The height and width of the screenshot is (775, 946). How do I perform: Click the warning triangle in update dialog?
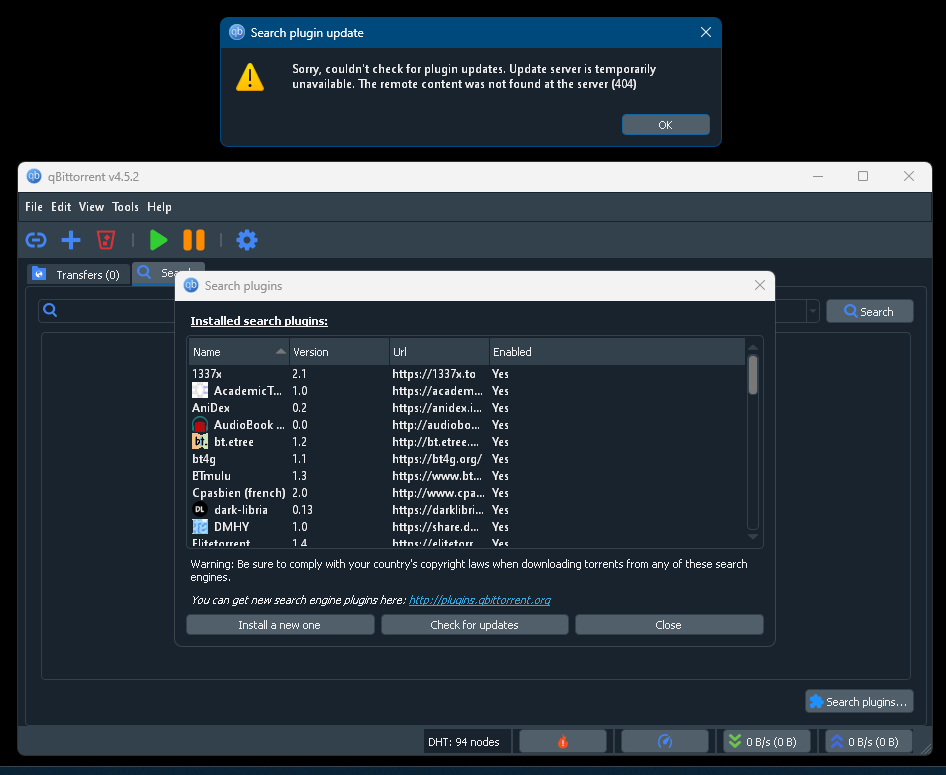pos(250,77)
